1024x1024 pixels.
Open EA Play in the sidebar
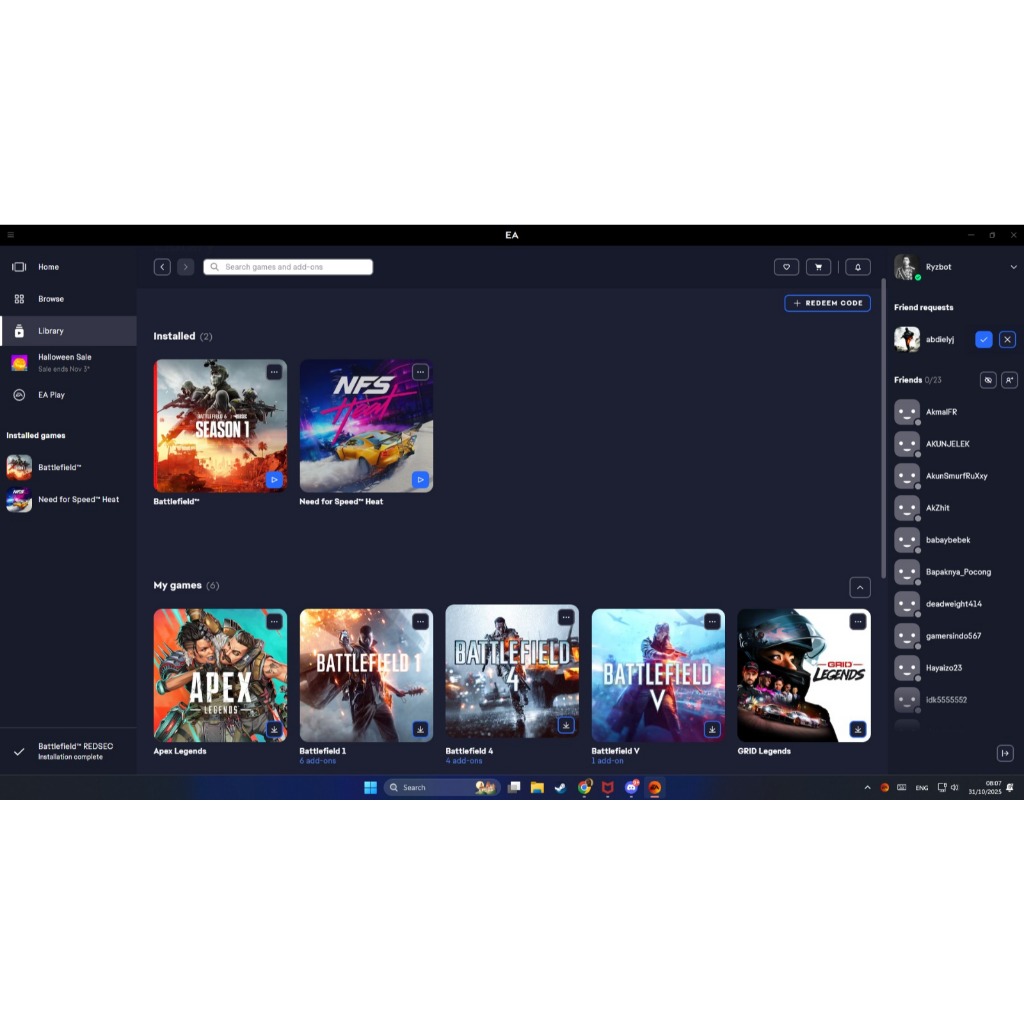coord(51,395)
